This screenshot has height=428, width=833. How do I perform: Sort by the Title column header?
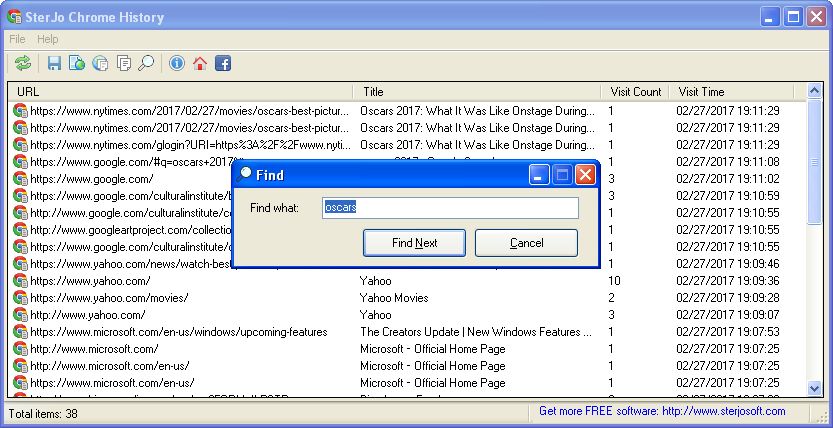pos(477,92)
